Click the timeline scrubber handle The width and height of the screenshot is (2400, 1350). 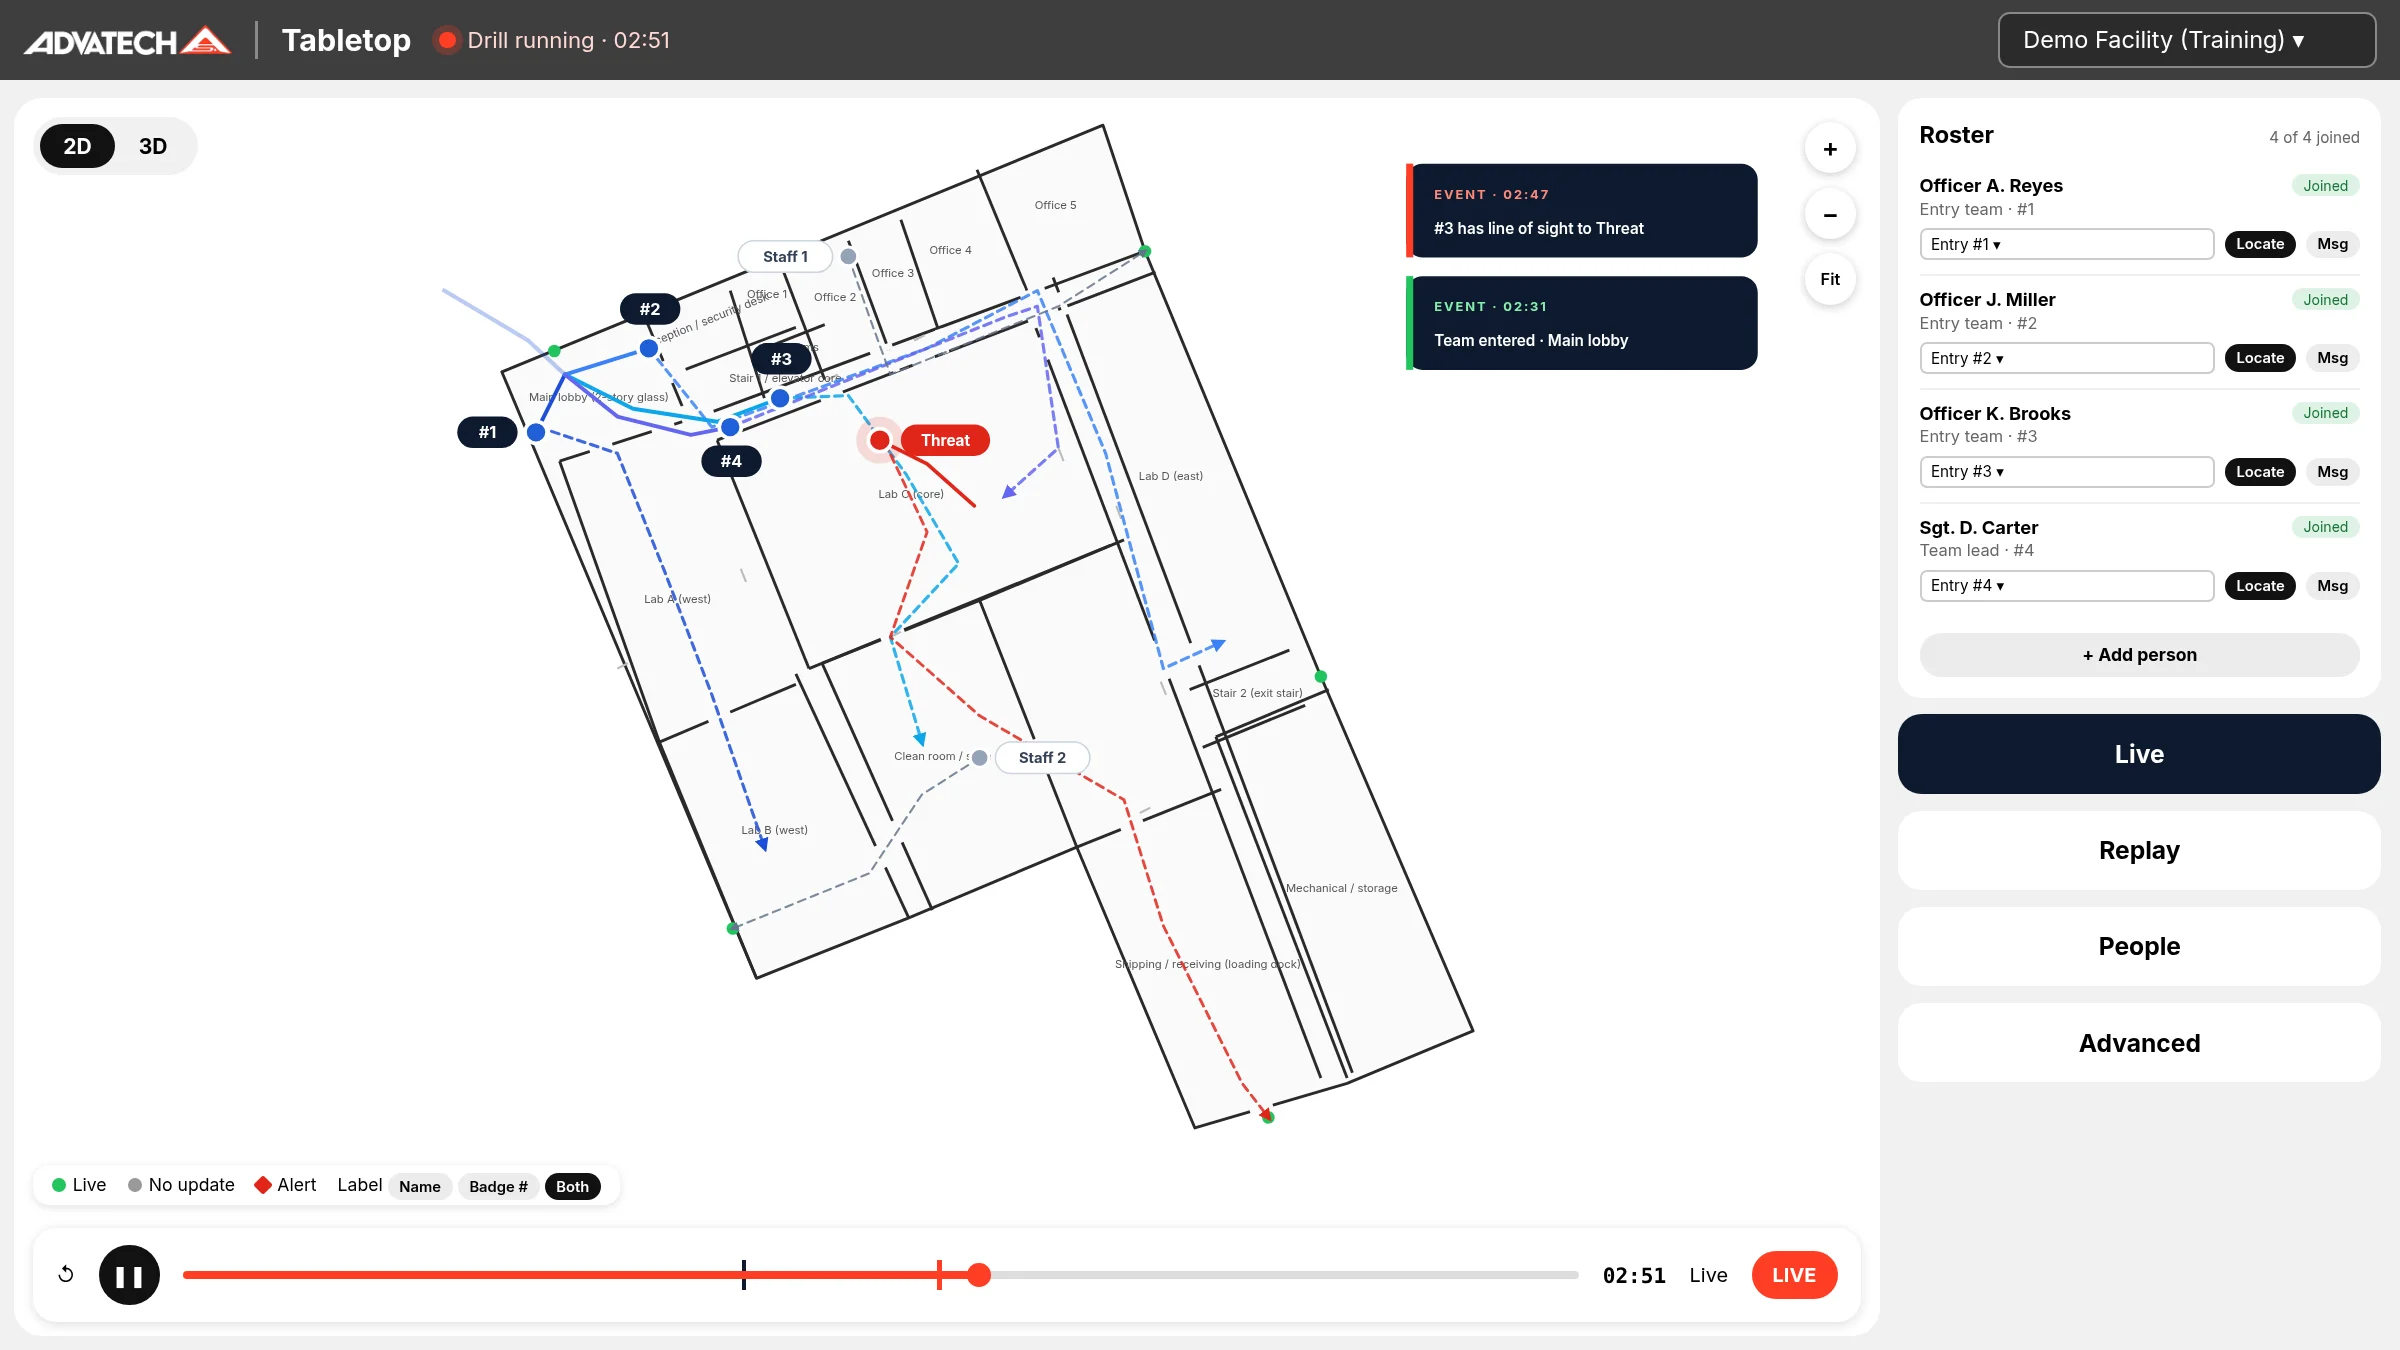[979, 1275]
